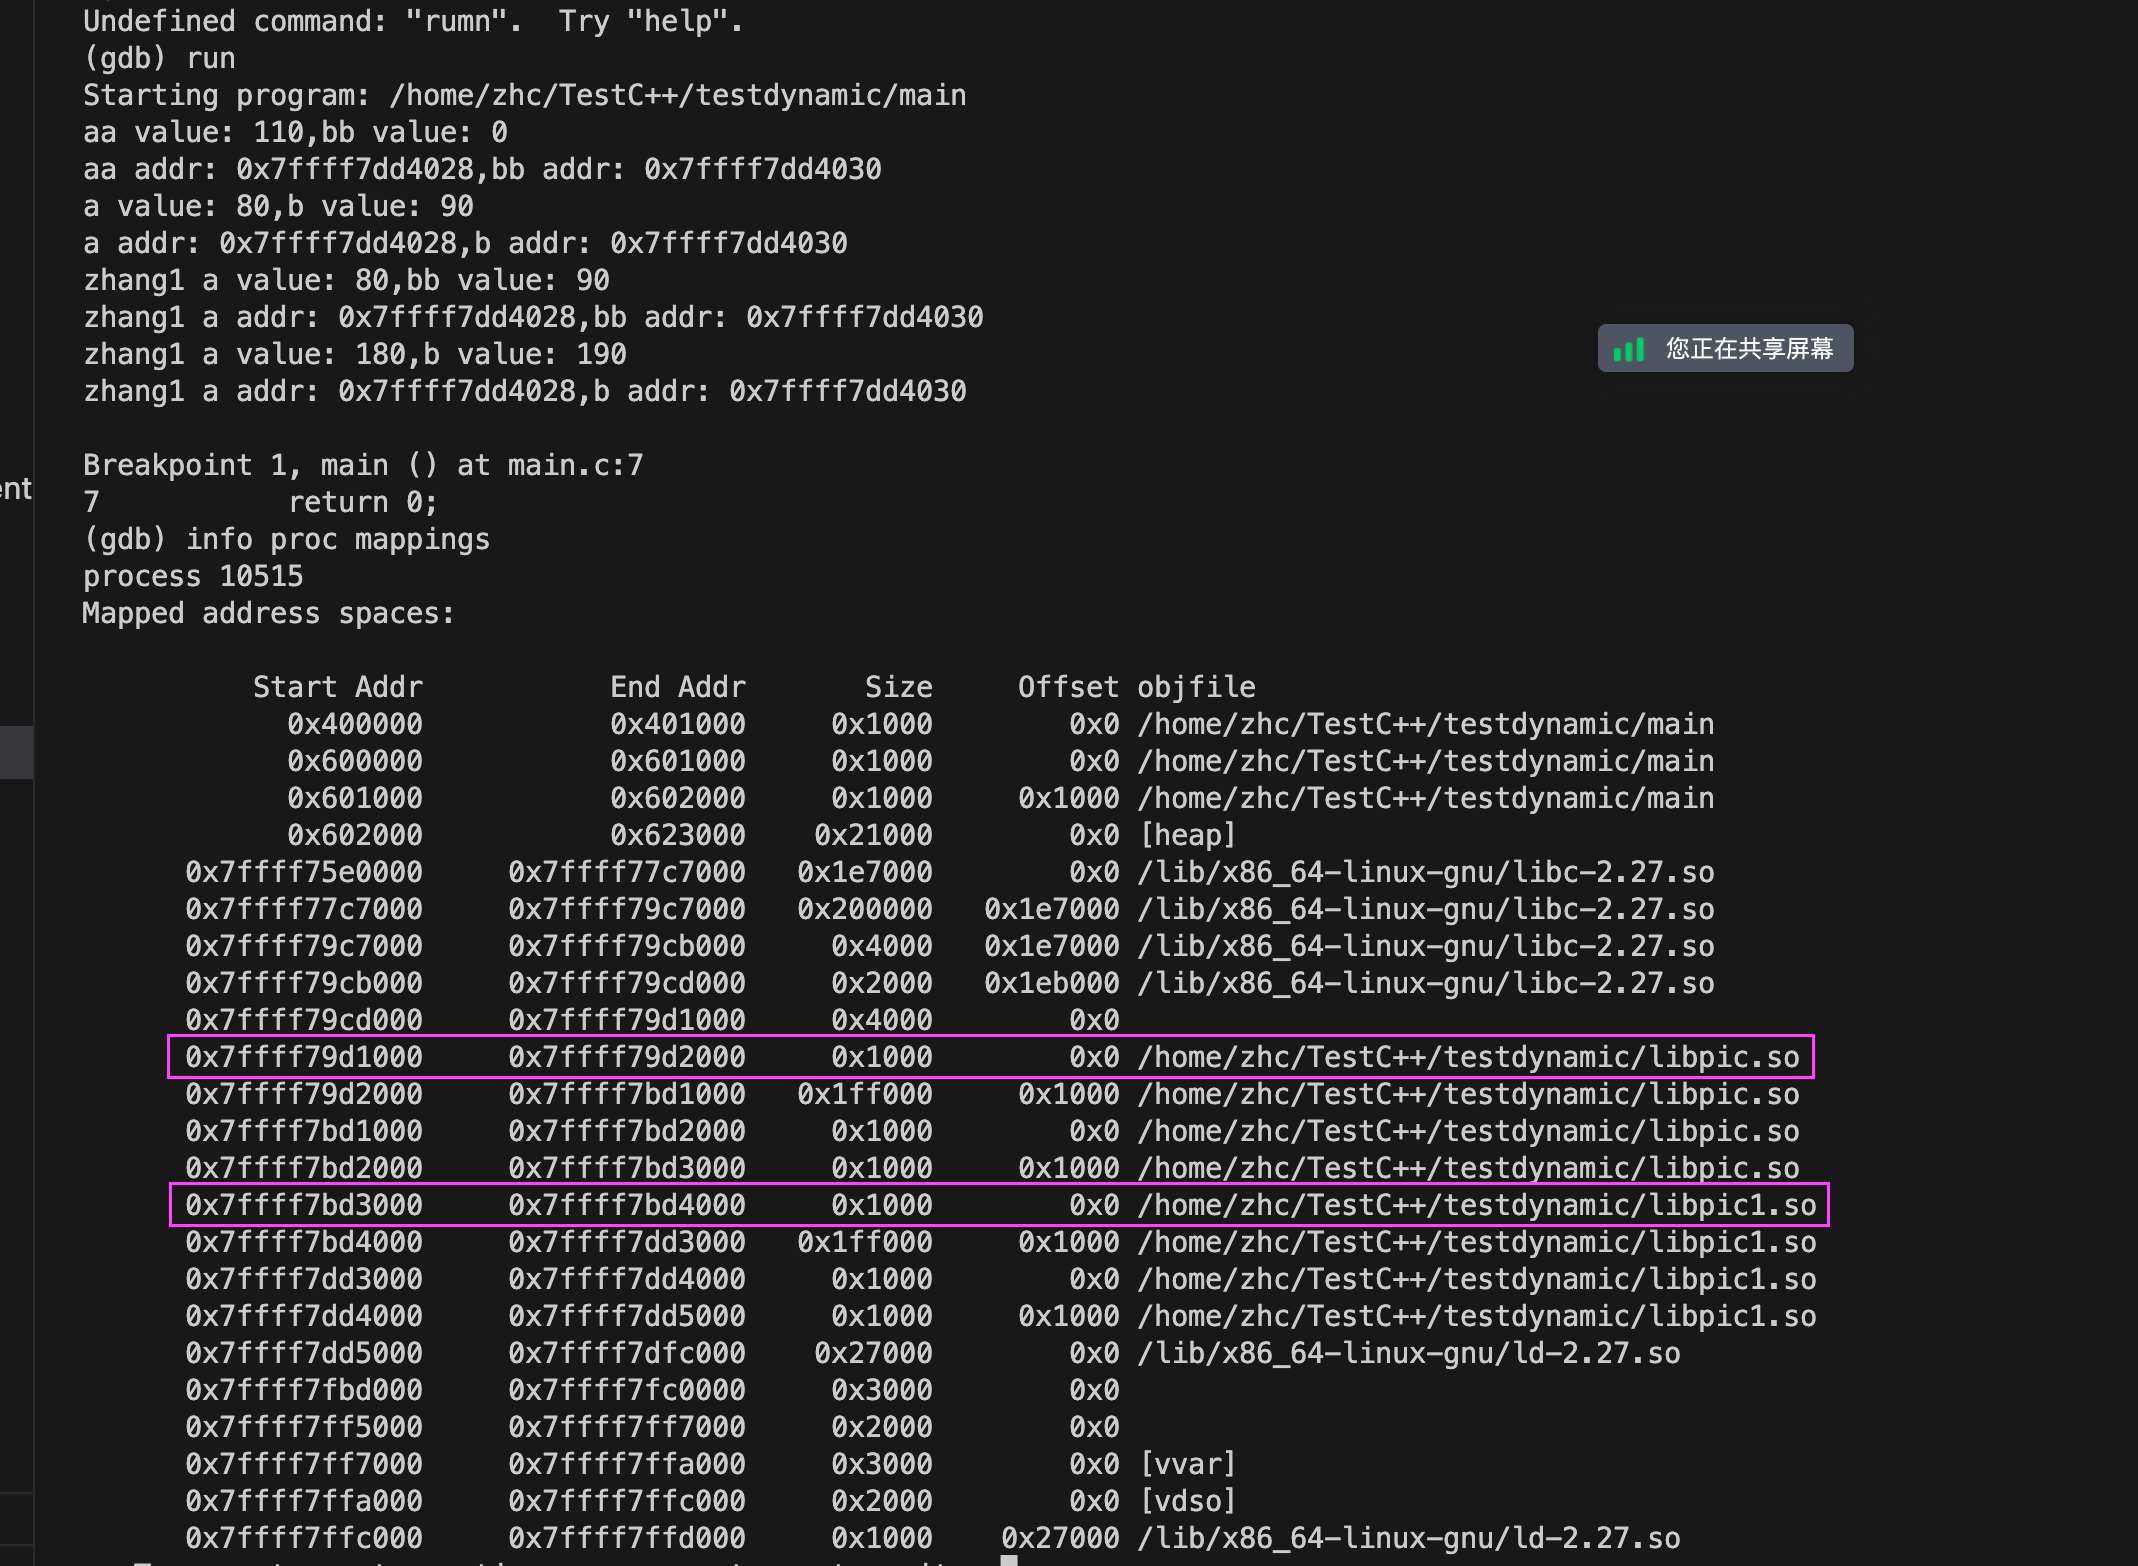The height and width of the screenshot is (1566, 2138).
Task: Click the highlighted libpic.so row
Action: coord(990,1057)
